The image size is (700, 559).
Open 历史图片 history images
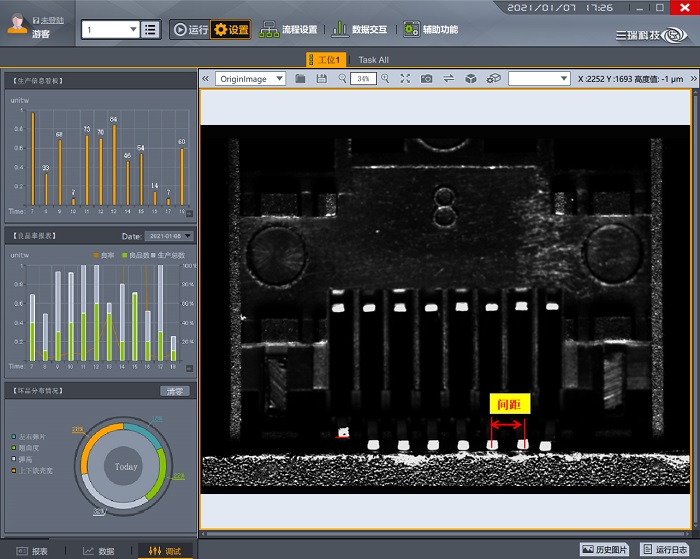click(607, 549)
